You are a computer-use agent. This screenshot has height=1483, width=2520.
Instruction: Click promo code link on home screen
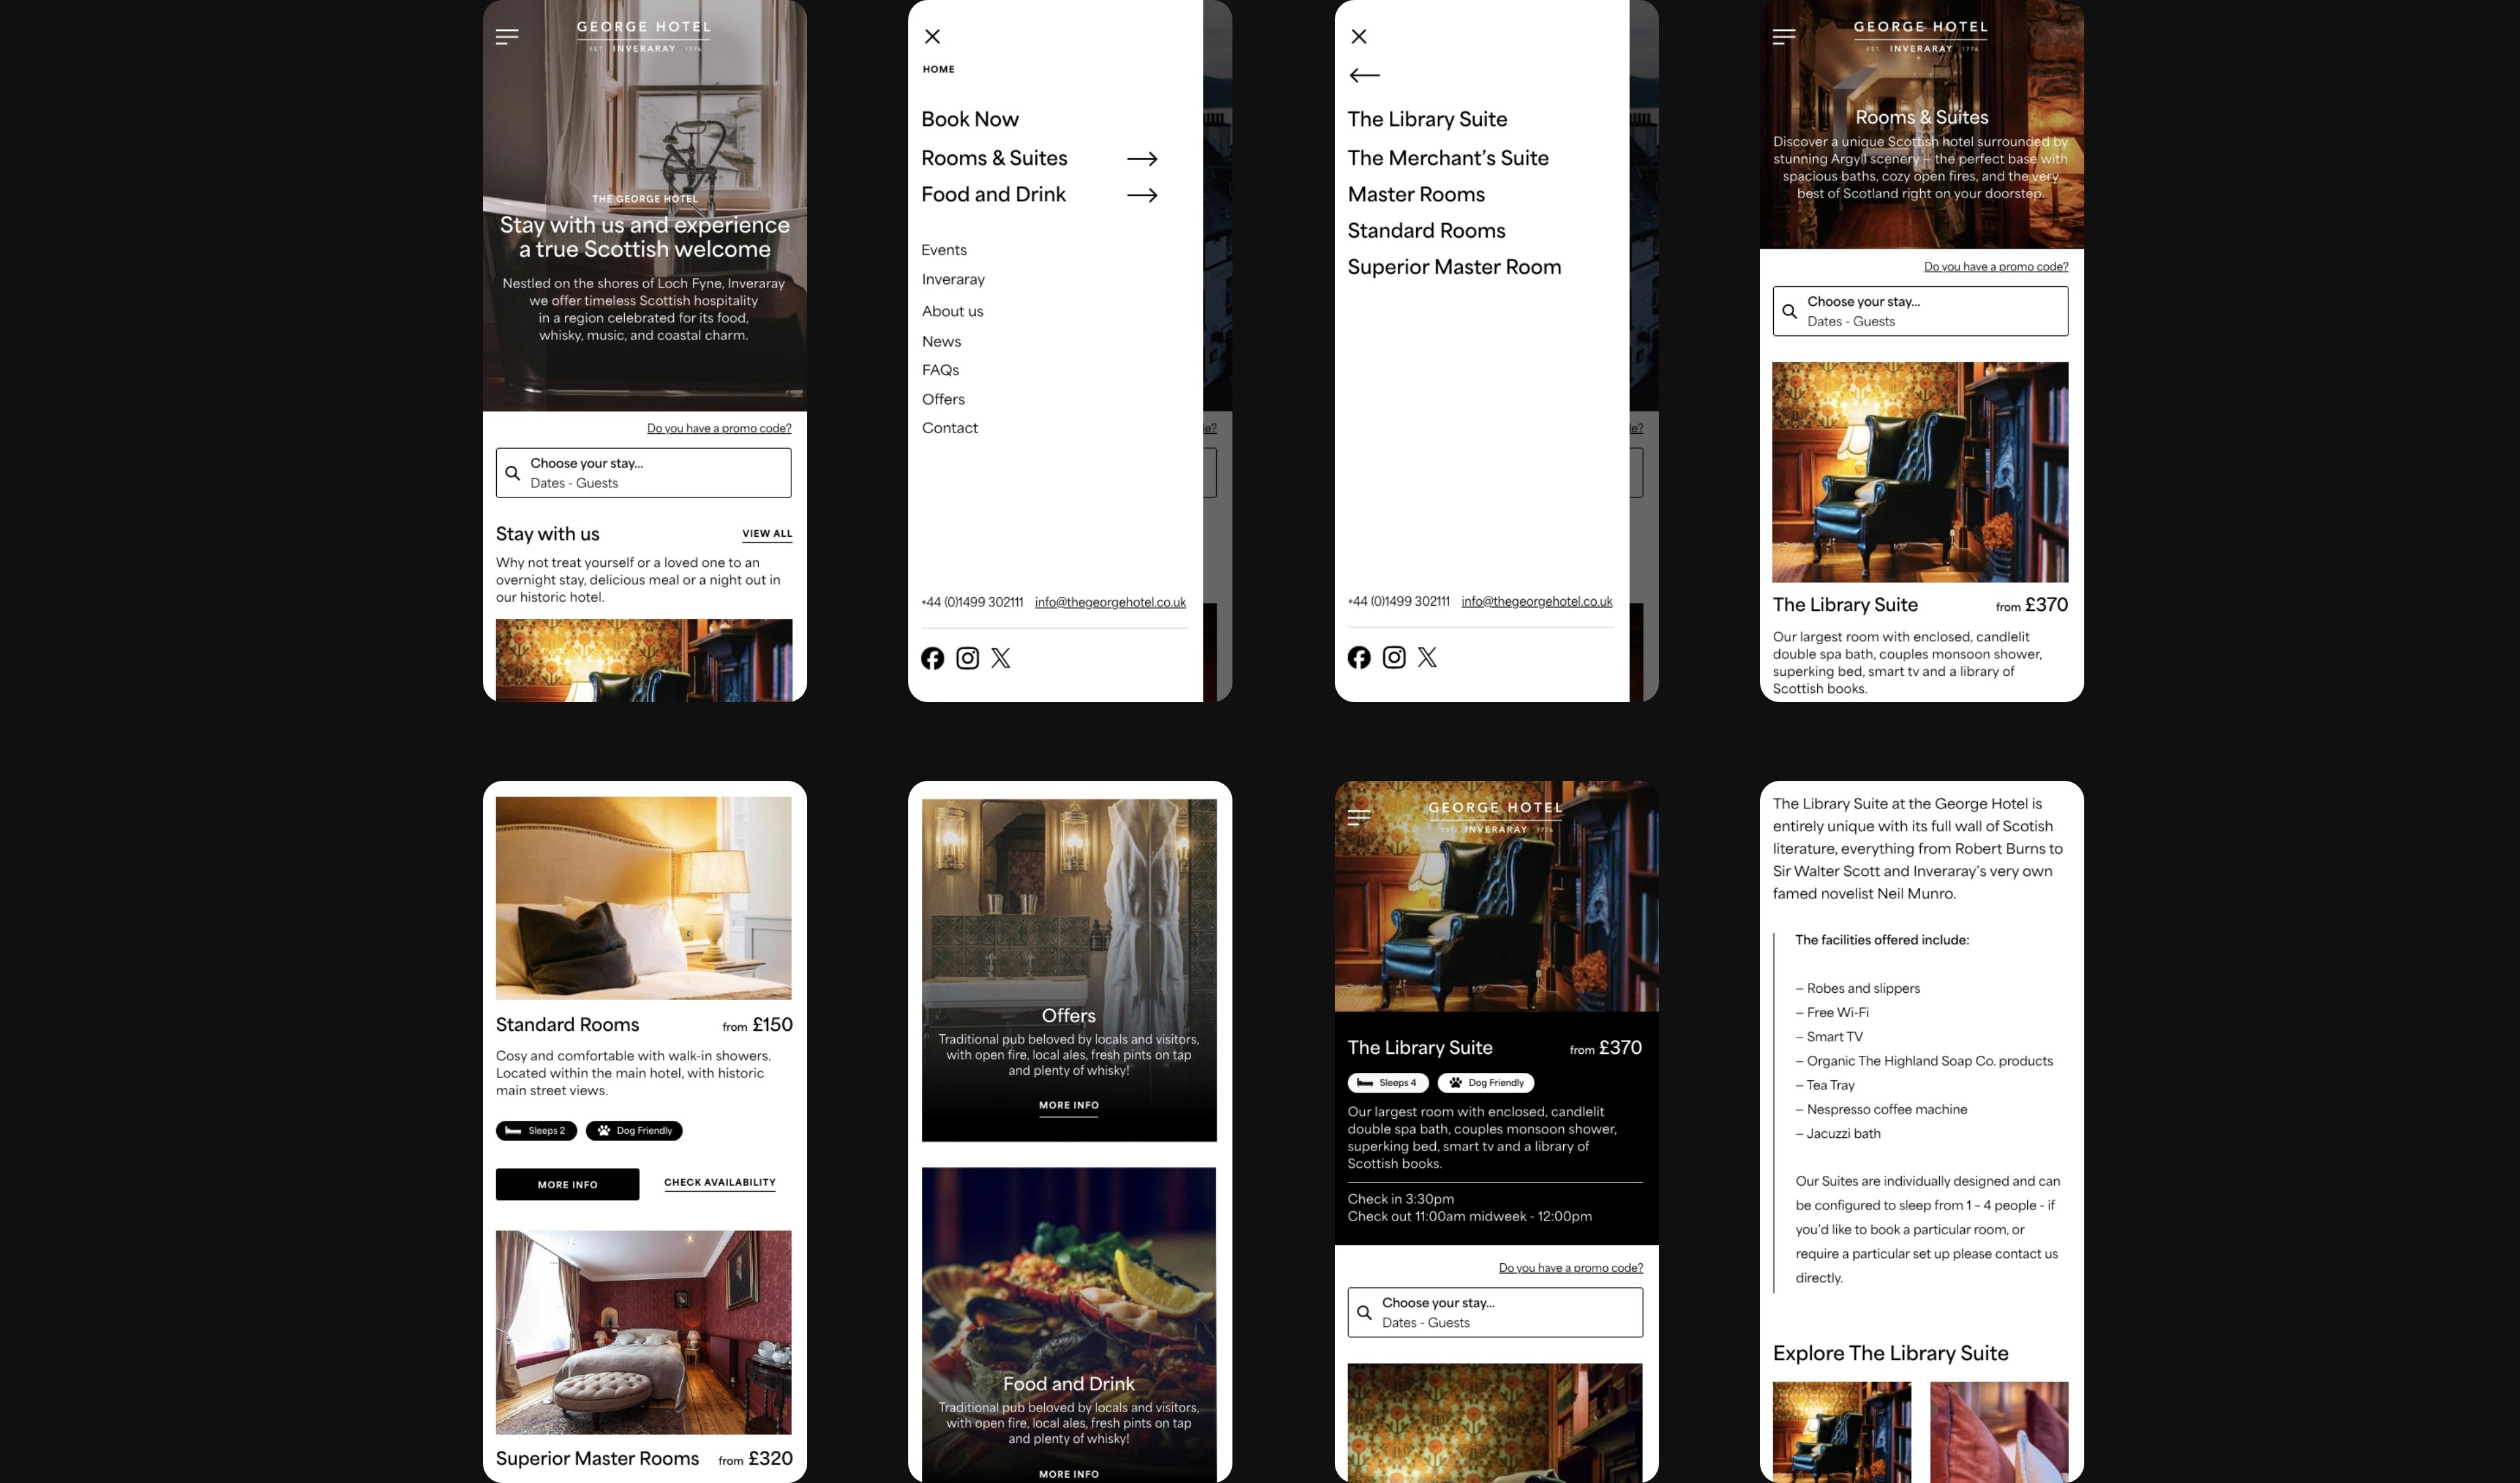tap(719, 428)
